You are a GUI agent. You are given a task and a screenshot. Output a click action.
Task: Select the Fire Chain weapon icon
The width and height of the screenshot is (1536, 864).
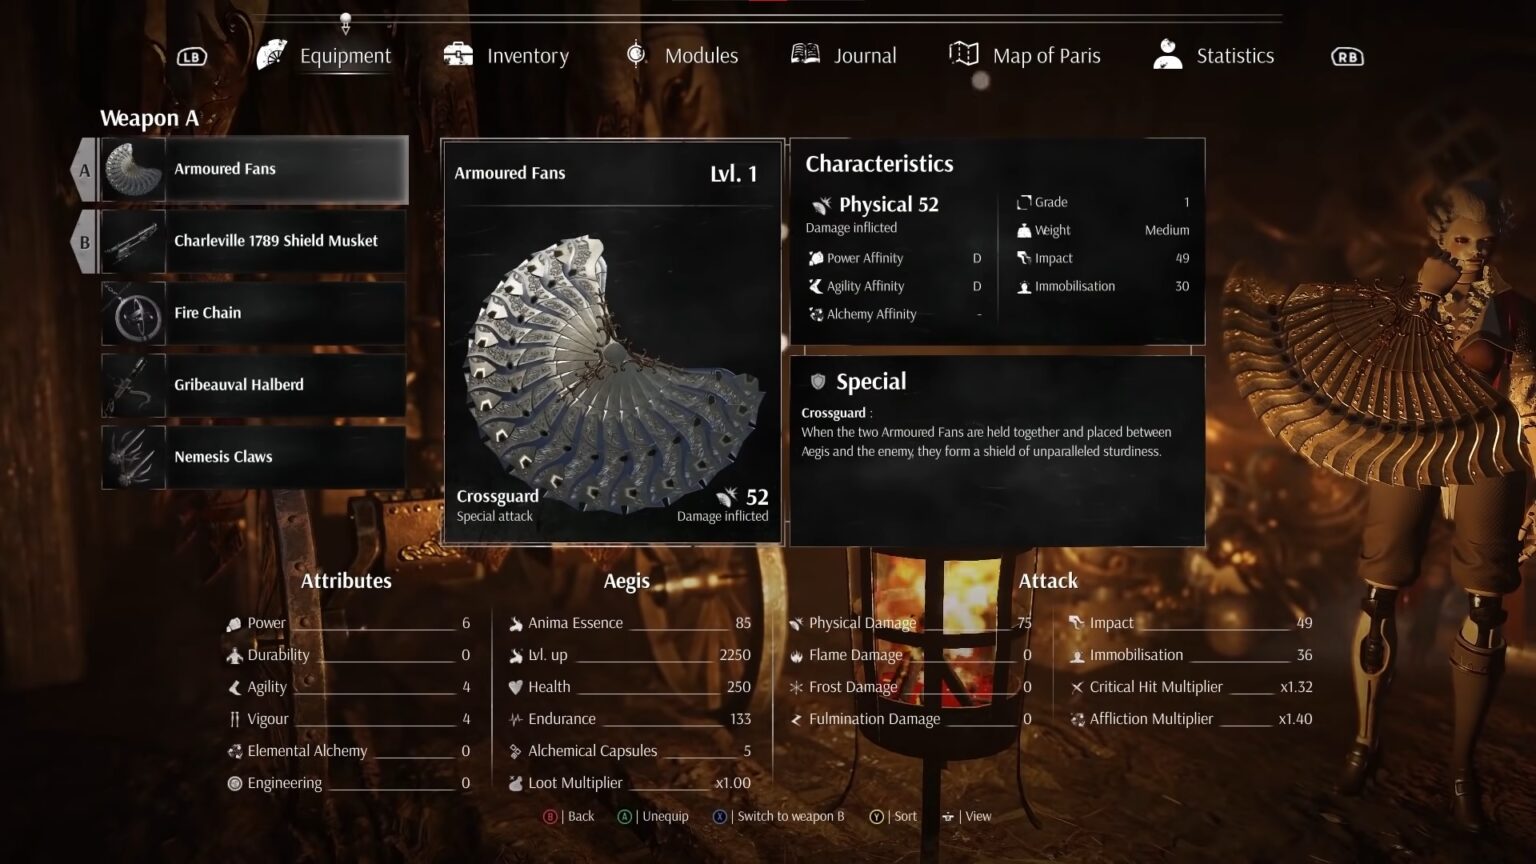click(x=134, y=313)
